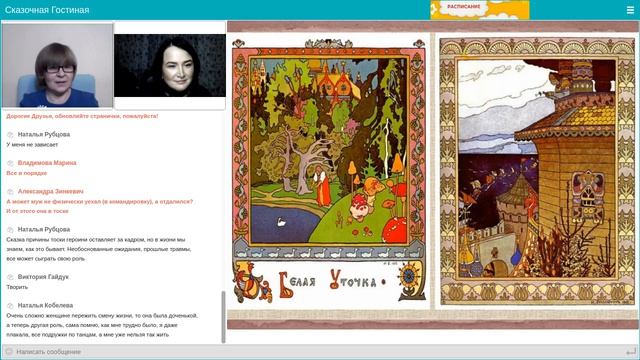Click avatar icon next to Владимова Марина
This screenshot has width=640, height=360.
[10, 163]
